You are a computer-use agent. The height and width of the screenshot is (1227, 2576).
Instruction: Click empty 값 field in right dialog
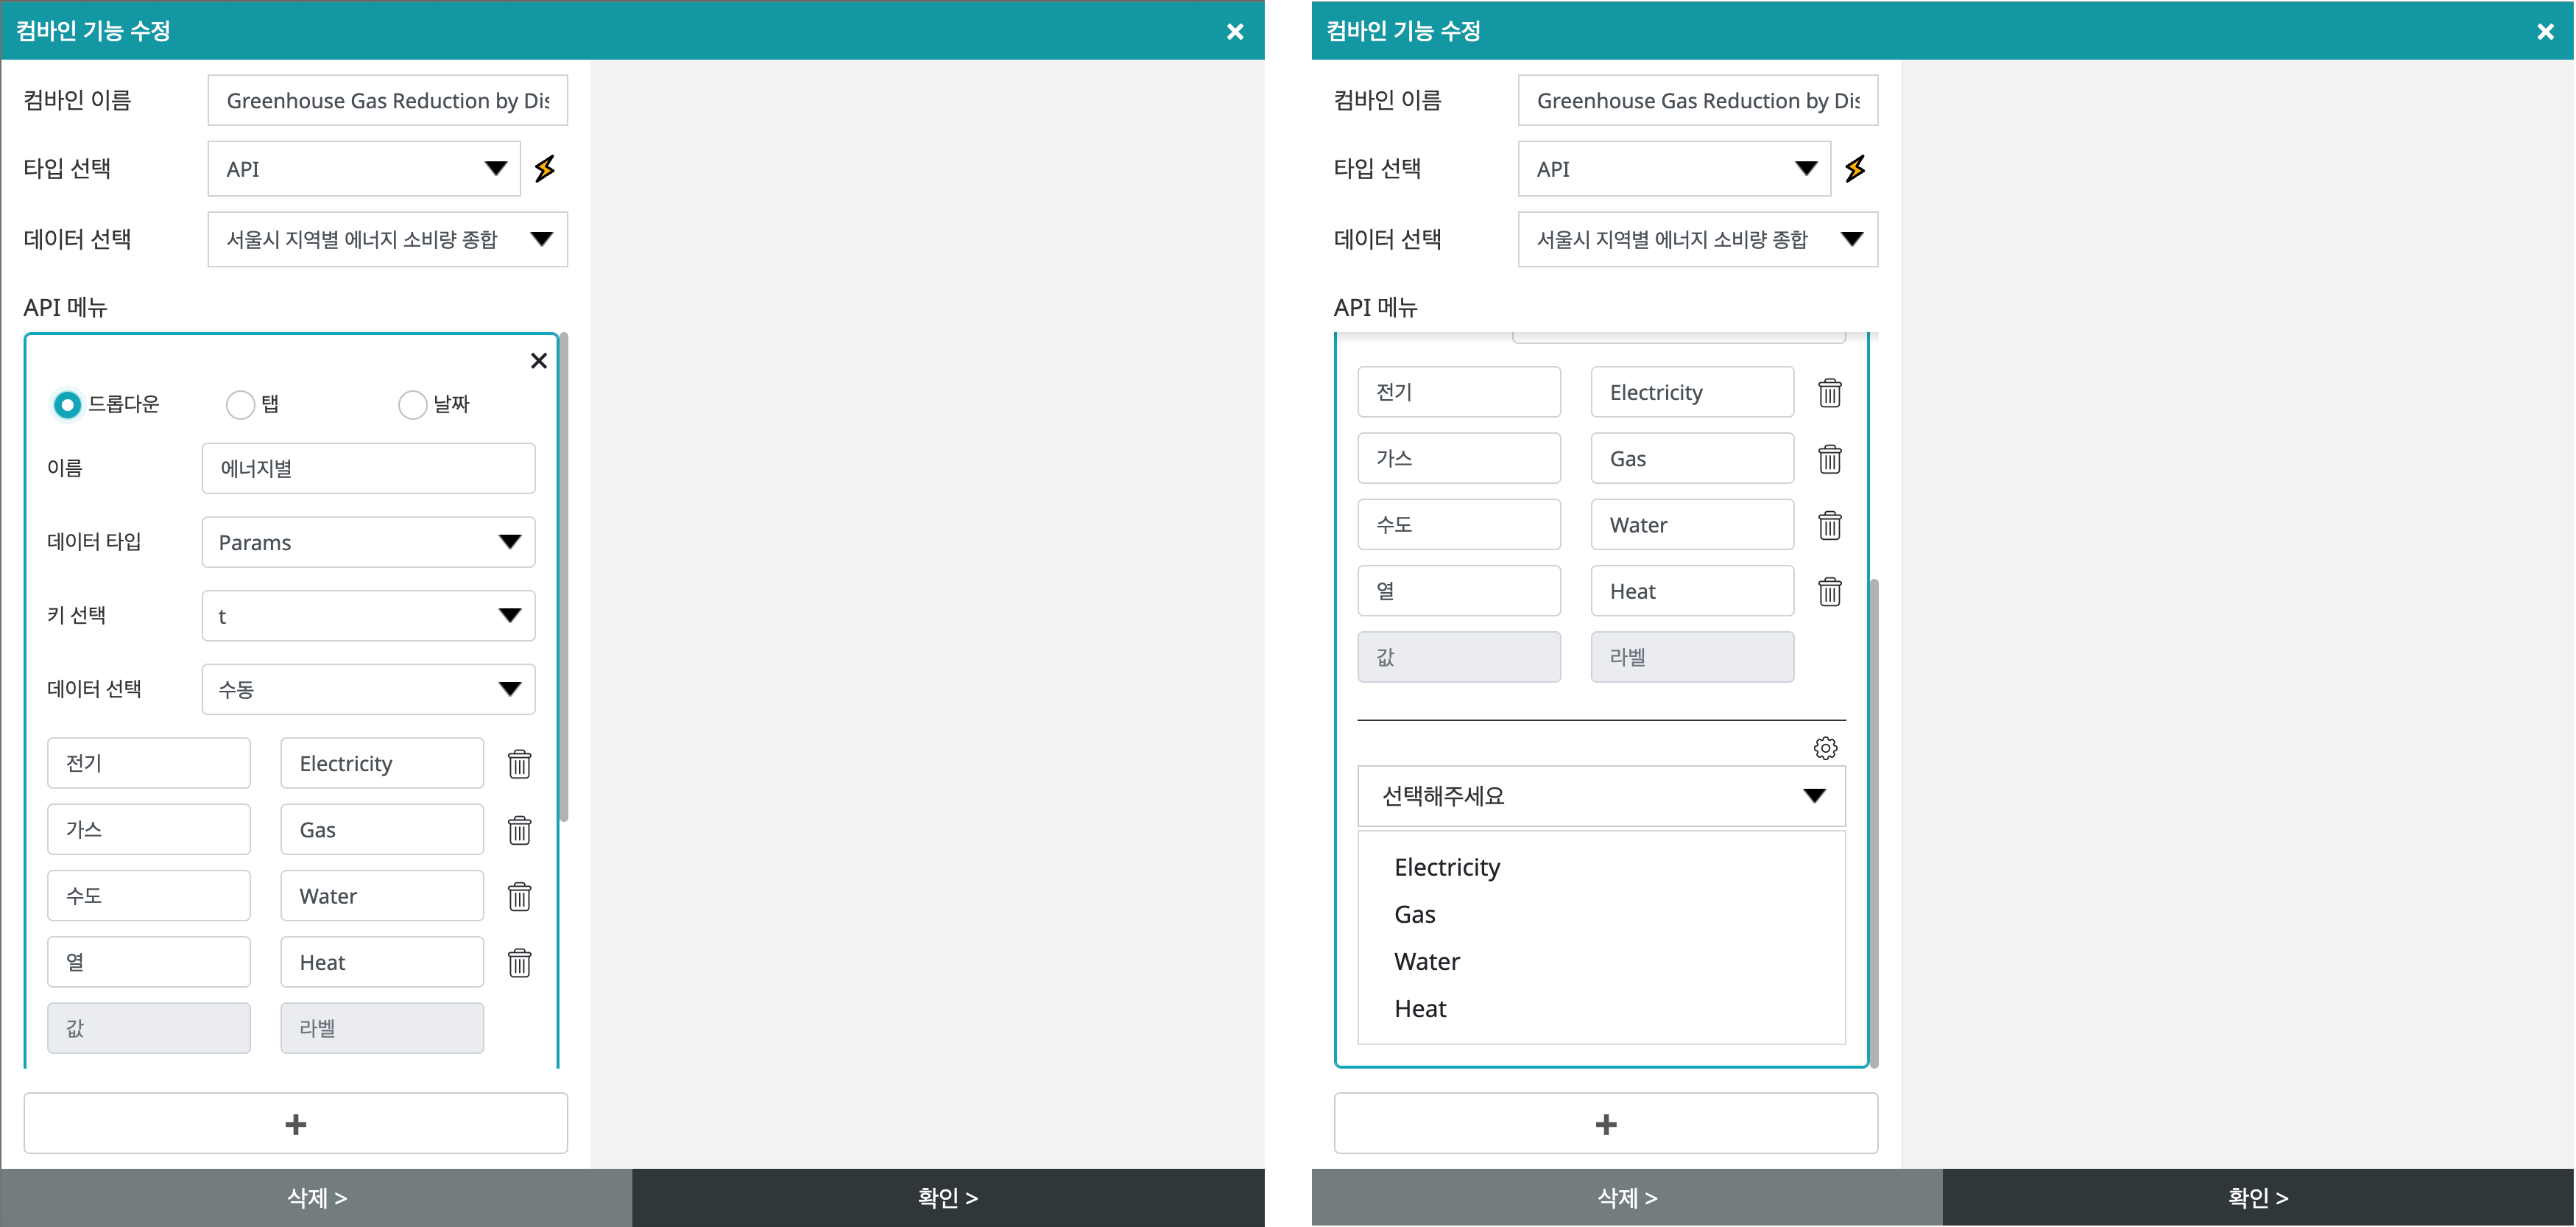pos(1459,657)
